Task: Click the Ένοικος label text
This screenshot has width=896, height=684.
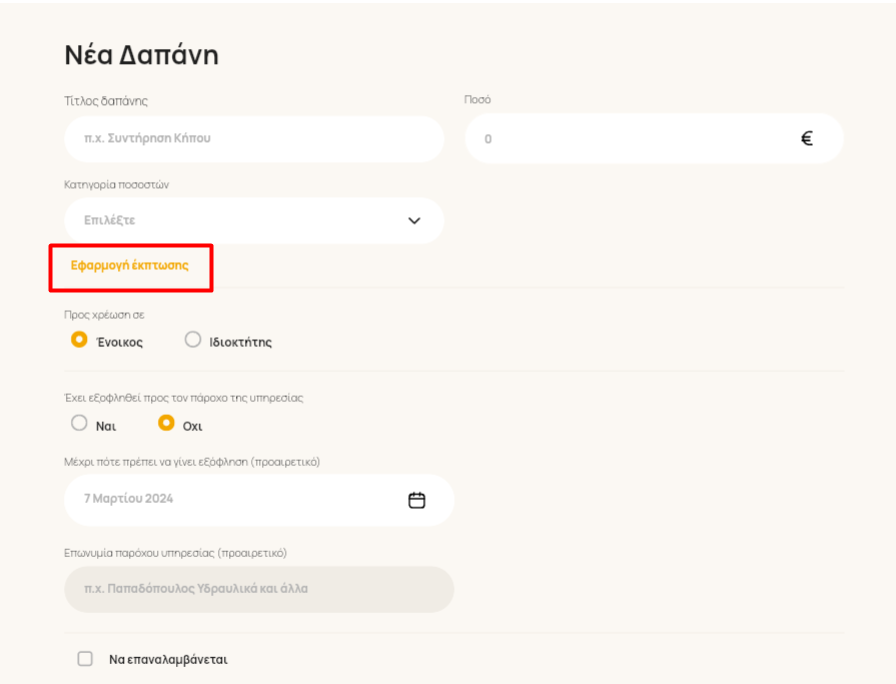Action: pyautogui.click(x=119, y=342)
